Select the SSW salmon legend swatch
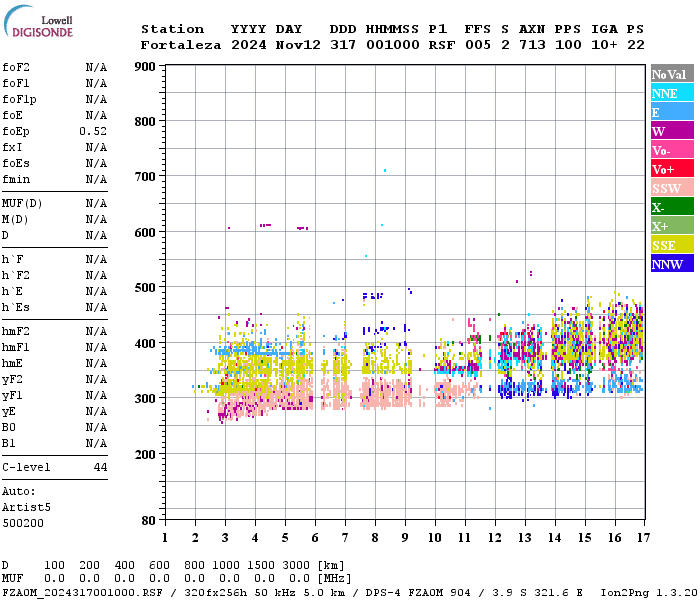The image size is (700, 600). click(x=672, y=188)
